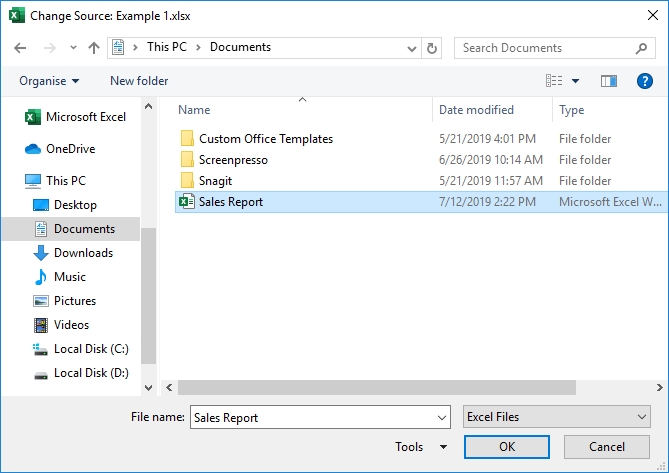Open Local Disk (C:) in sidebar
Viewport: 669px width, 473px height.
coord(91,349)
